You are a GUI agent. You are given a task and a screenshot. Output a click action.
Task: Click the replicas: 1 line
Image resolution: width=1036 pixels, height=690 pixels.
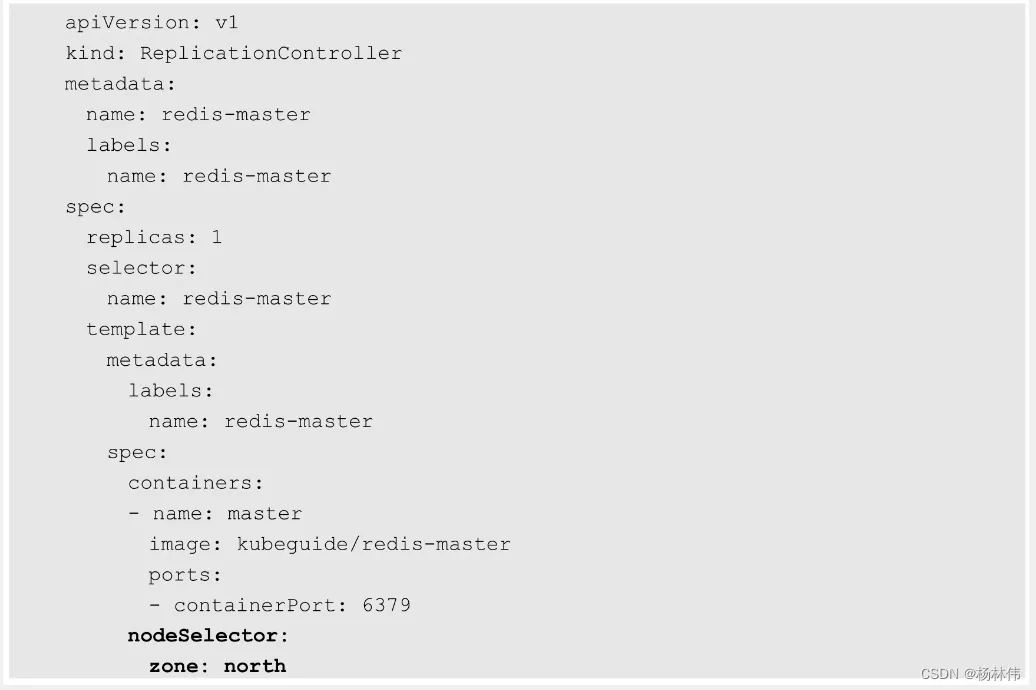click(x=154, y=237)
